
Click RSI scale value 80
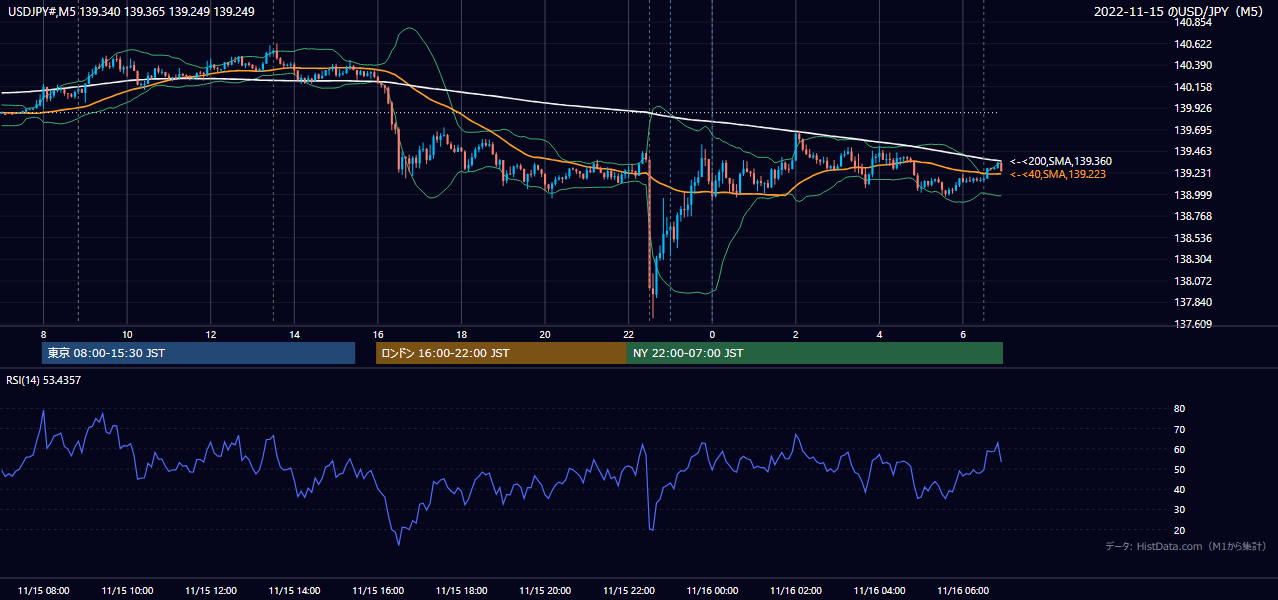coord(1179,409)
